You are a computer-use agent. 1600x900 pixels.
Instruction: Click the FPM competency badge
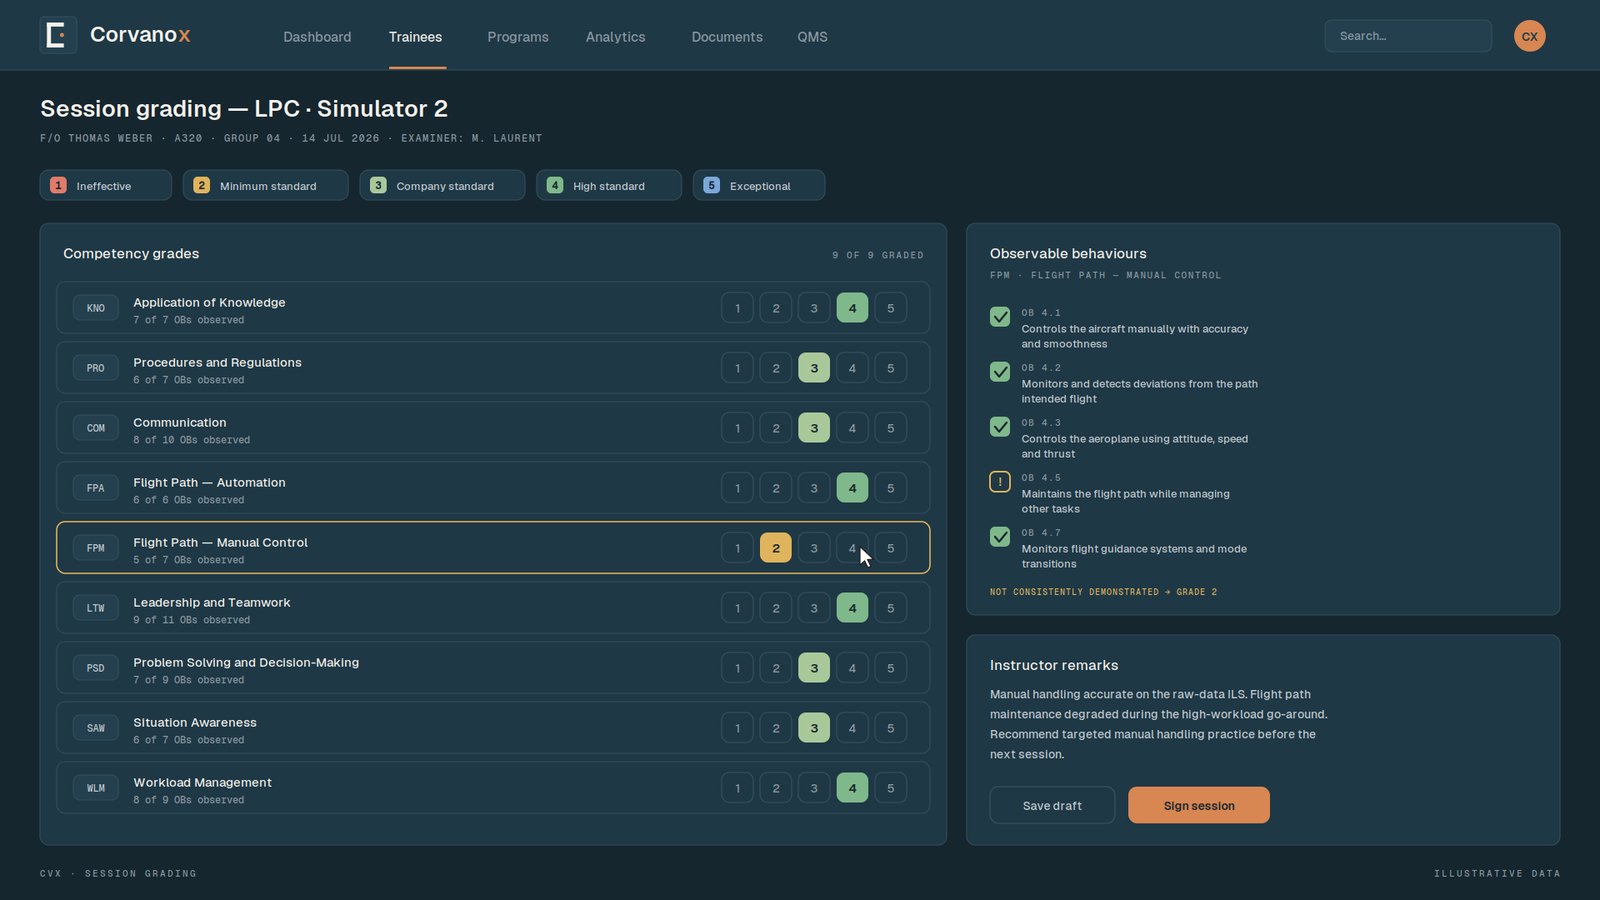click(96, 548)
